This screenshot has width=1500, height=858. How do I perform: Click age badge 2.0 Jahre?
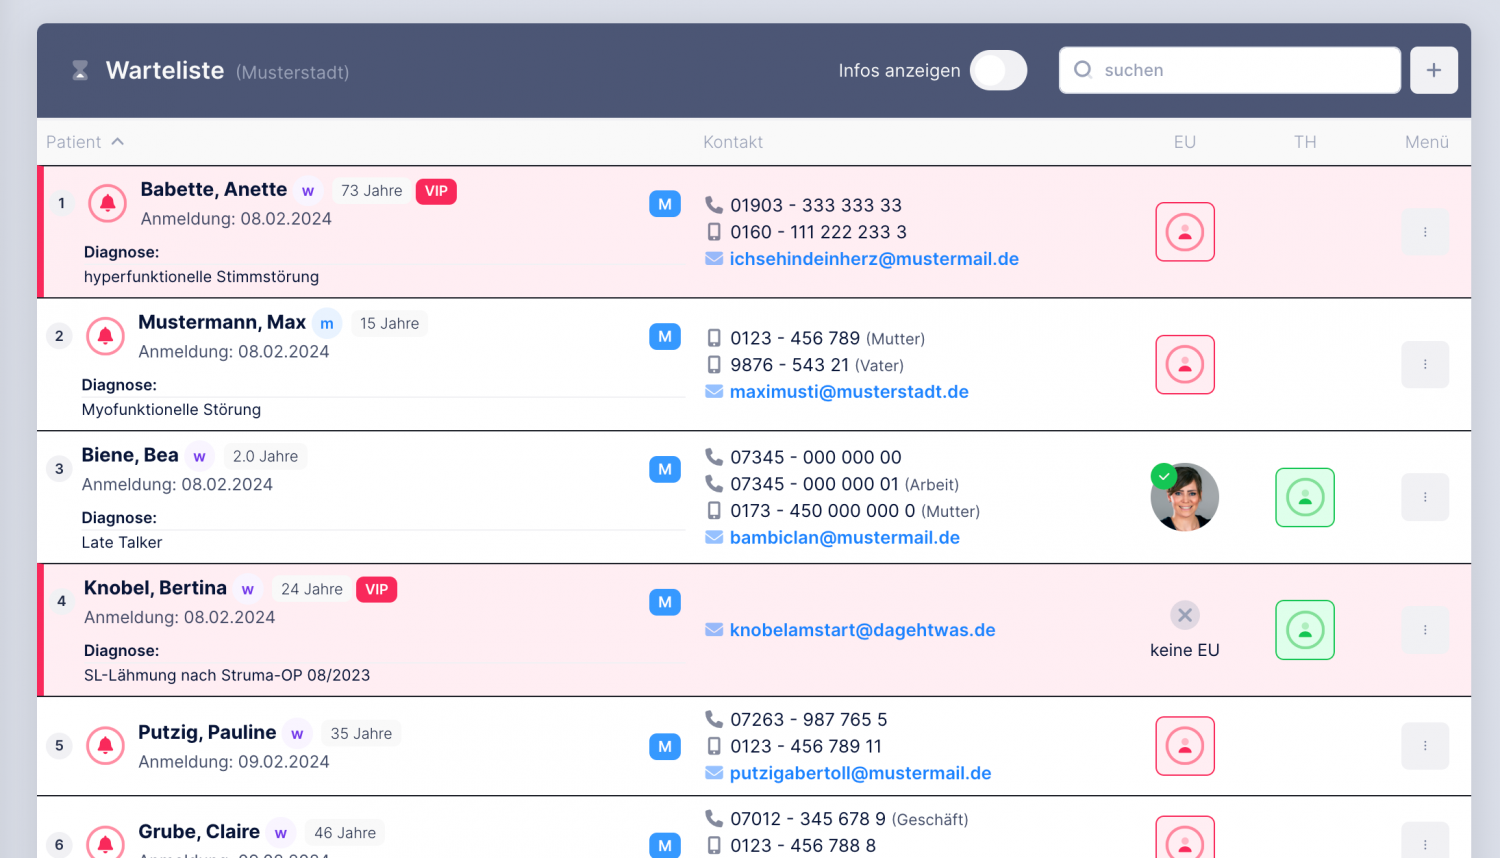coord(265,456)
